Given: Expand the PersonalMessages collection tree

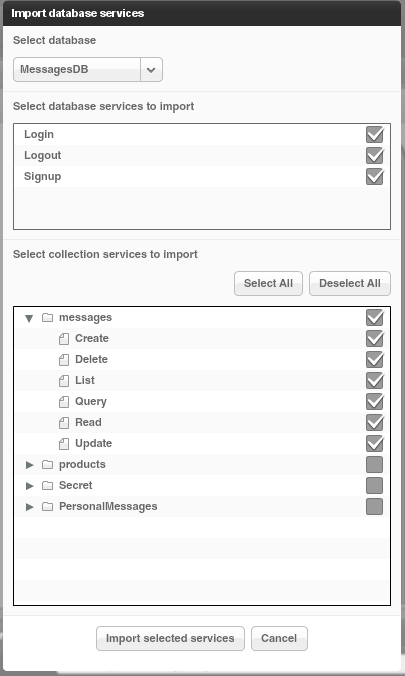Looking at the screenshot, I should (29, 507).
